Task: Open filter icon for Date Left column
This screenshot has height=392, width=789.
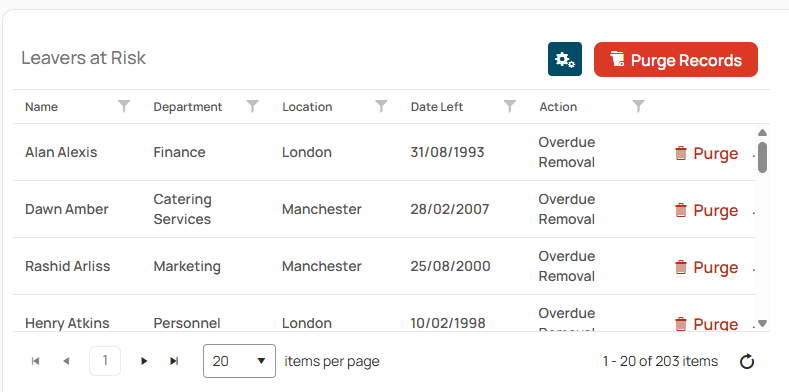Action: [x=510, y=106]
